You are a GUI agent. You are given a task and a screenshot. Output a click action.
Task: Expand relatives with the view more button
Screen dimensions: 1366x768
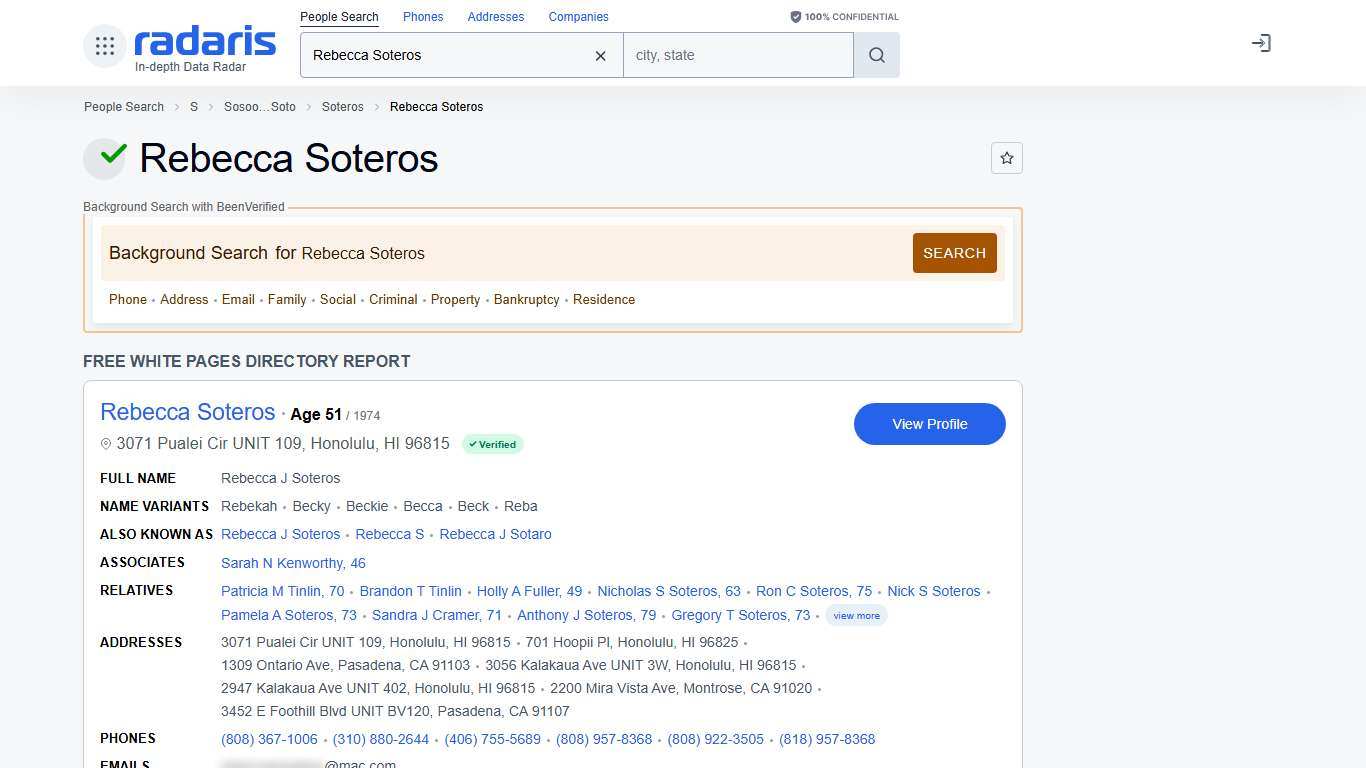[x=856, y=615]
